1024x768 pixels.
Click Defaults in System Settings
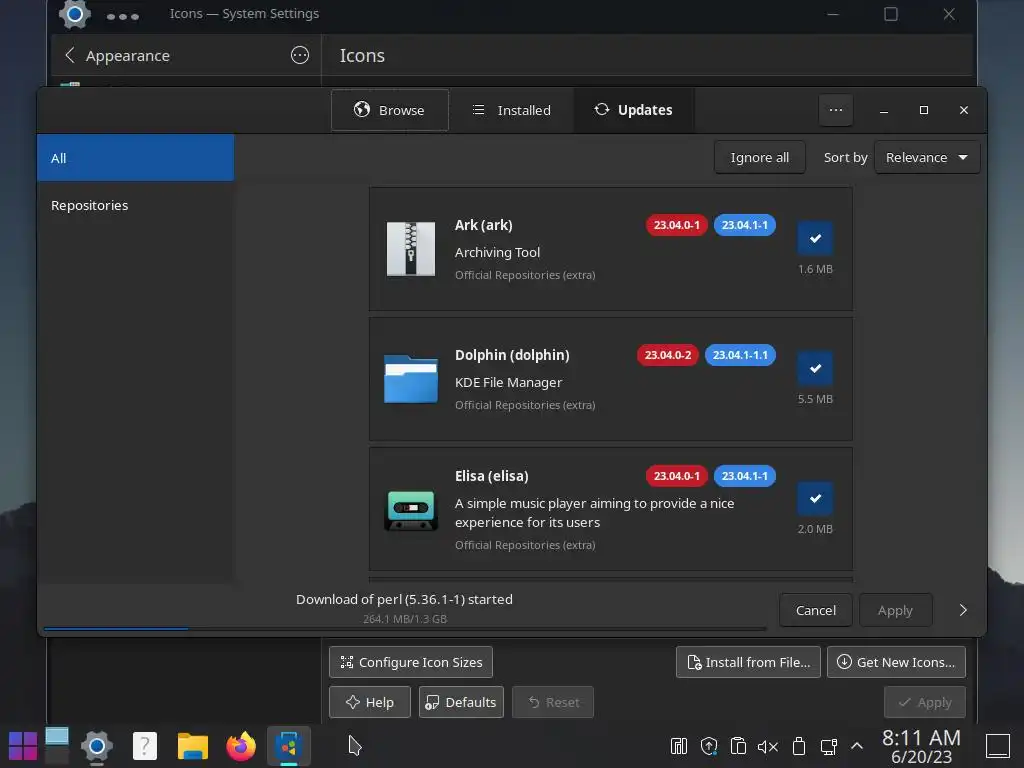pos(461,702)
